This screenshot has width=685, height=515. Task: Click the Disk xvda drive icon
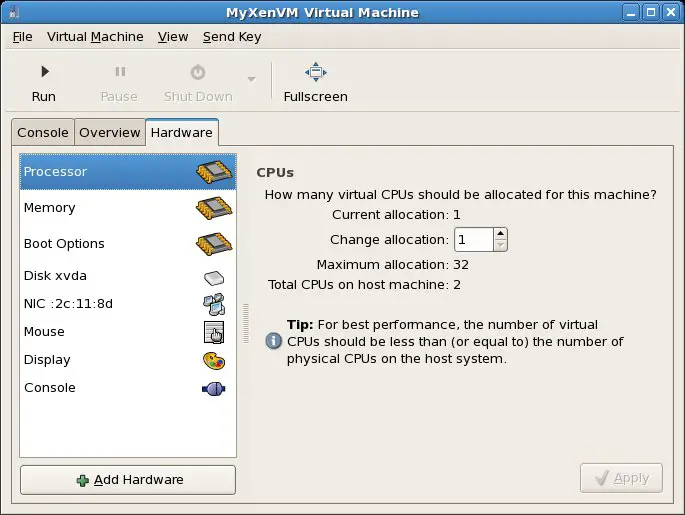214,277
